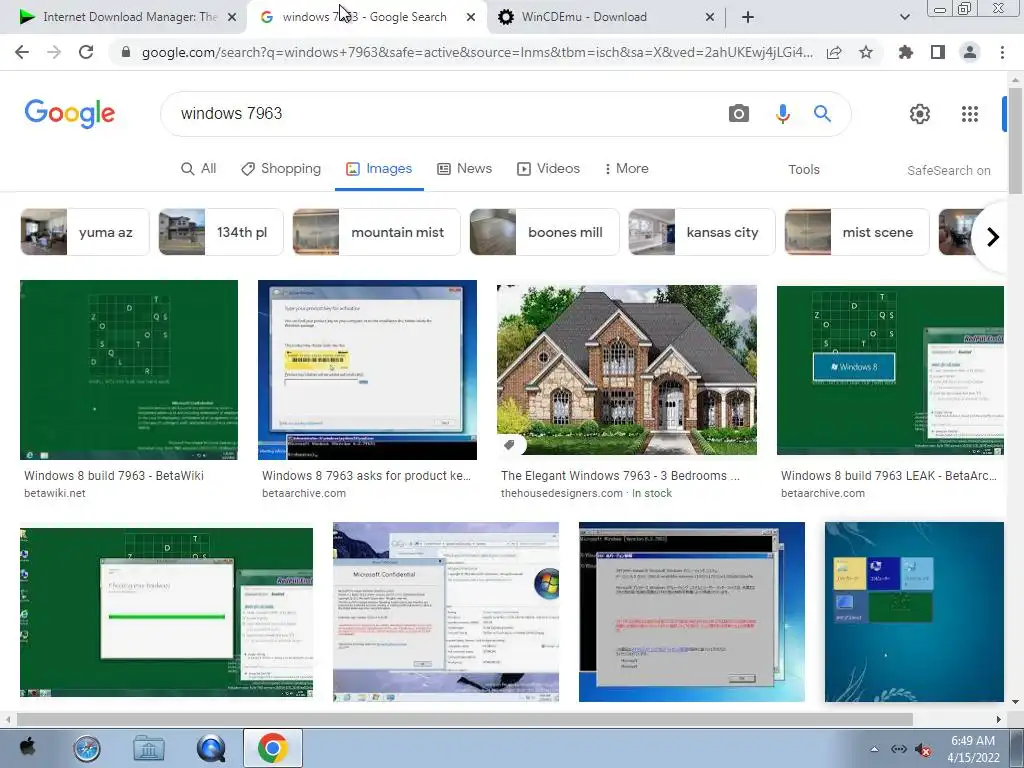Select the 134th pl suggestion chip

coord(221,232)
